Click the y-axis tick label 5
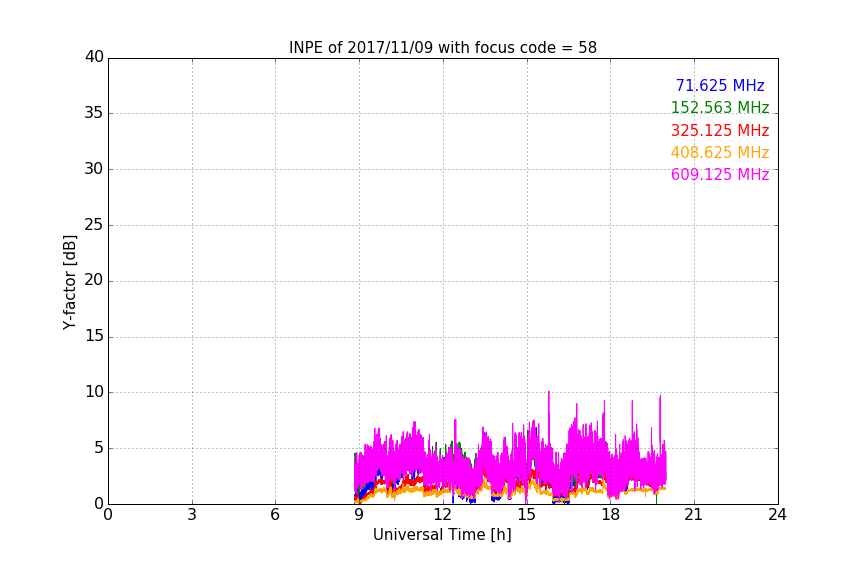864x576 pixels. click(99, 448)
